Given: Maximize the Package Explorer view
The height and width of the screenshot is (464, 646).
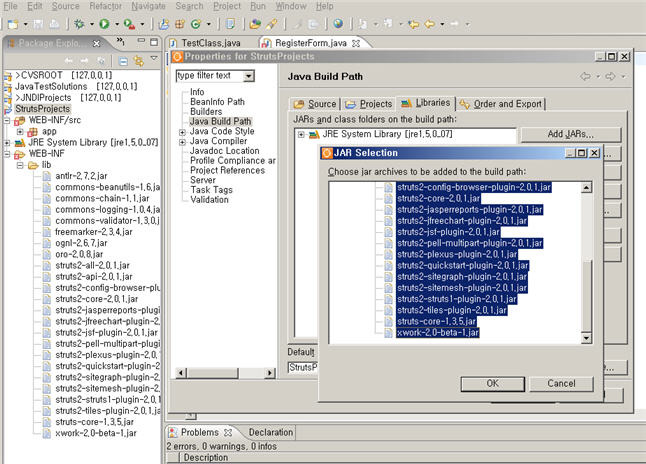Looking at the screenshot, I should [x=154, y=42].
